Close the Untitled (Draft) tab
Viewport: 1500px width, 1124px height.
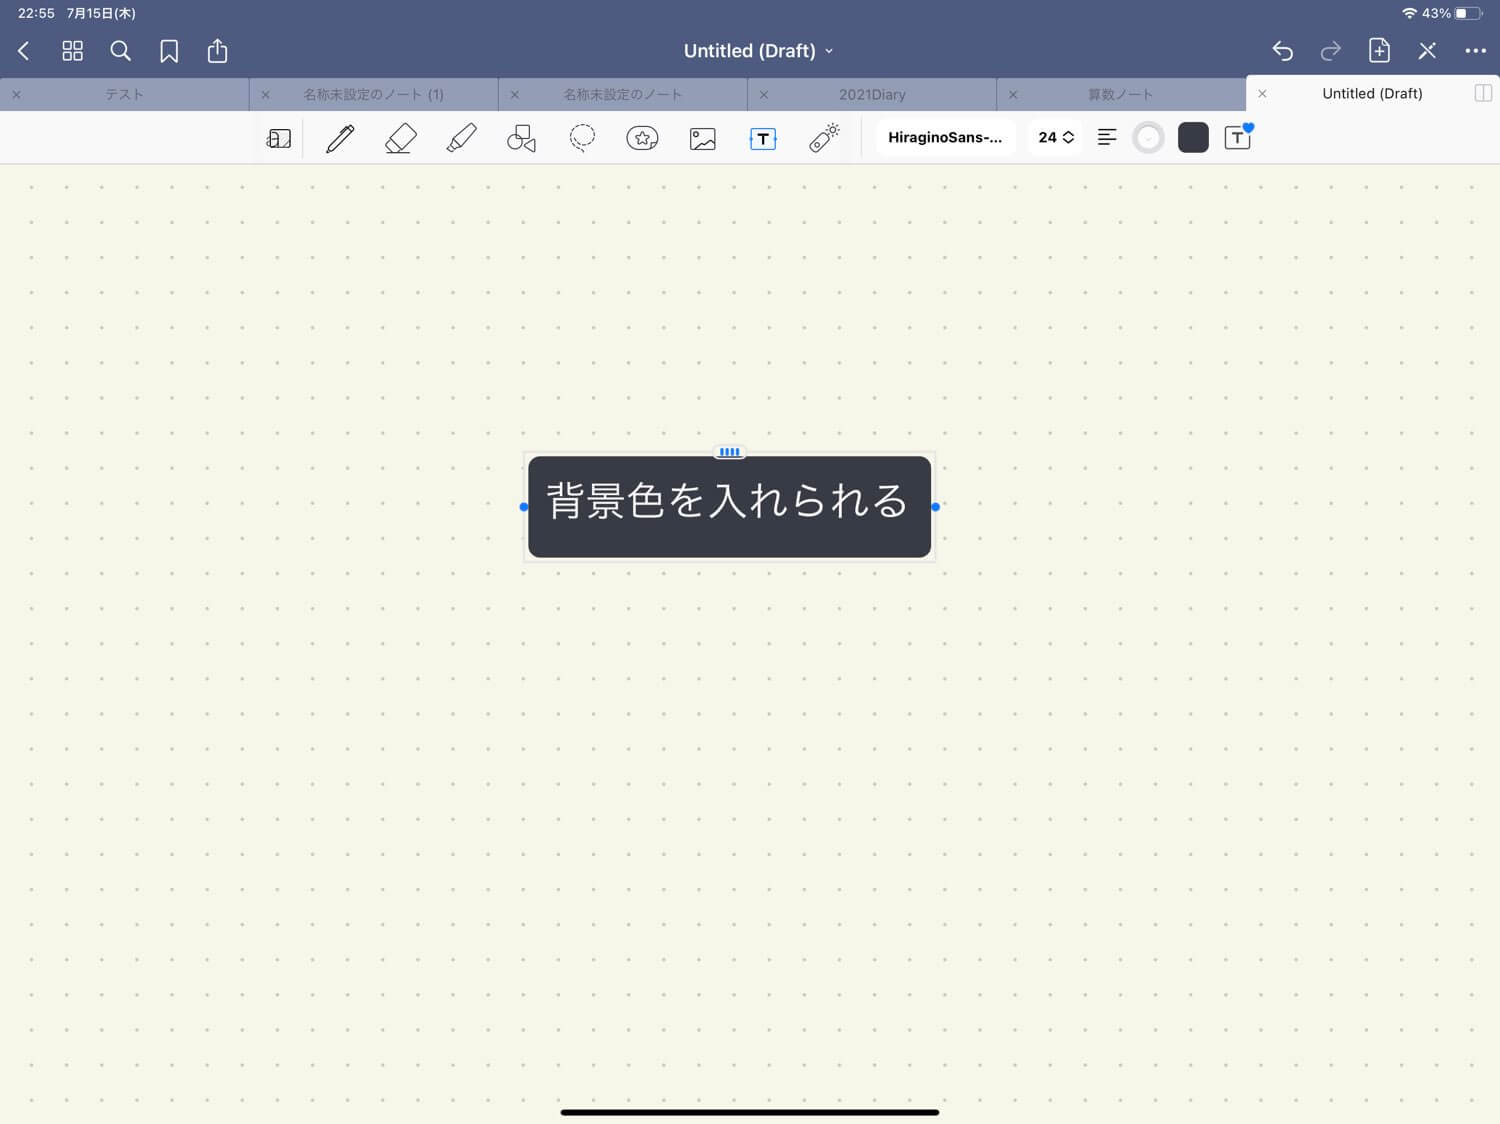(1262, 94)
